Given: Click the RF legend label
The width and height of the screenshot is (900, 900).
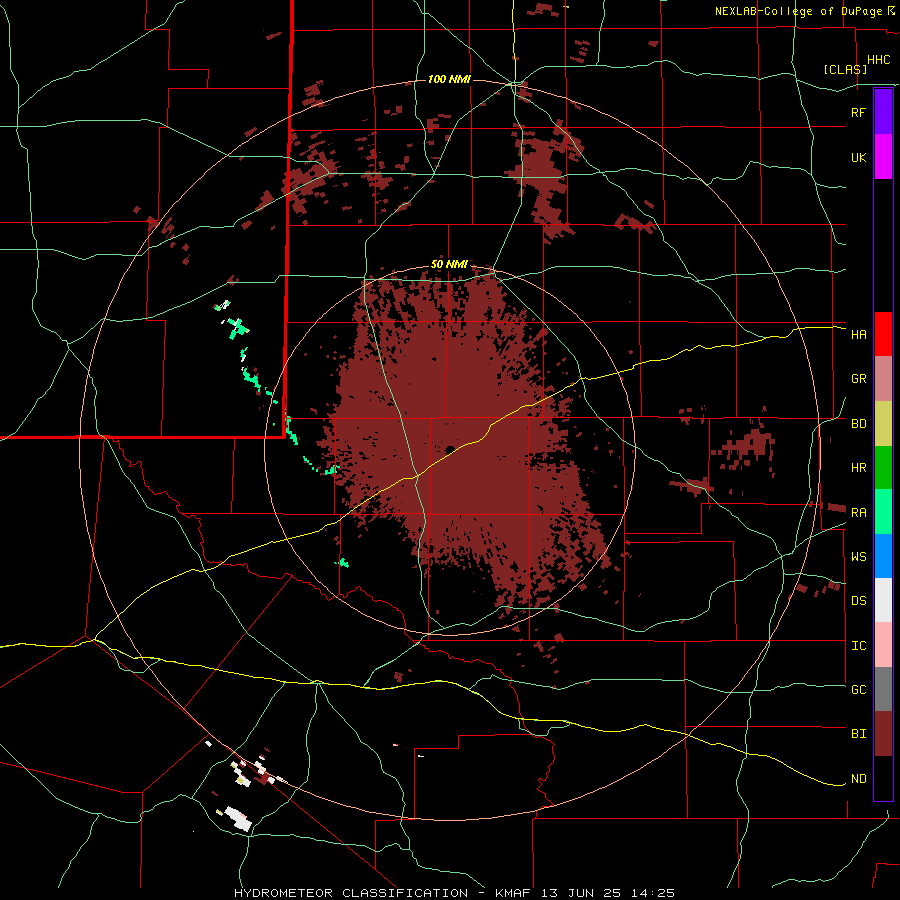Looking at the screenshot, I should [858, 112].
